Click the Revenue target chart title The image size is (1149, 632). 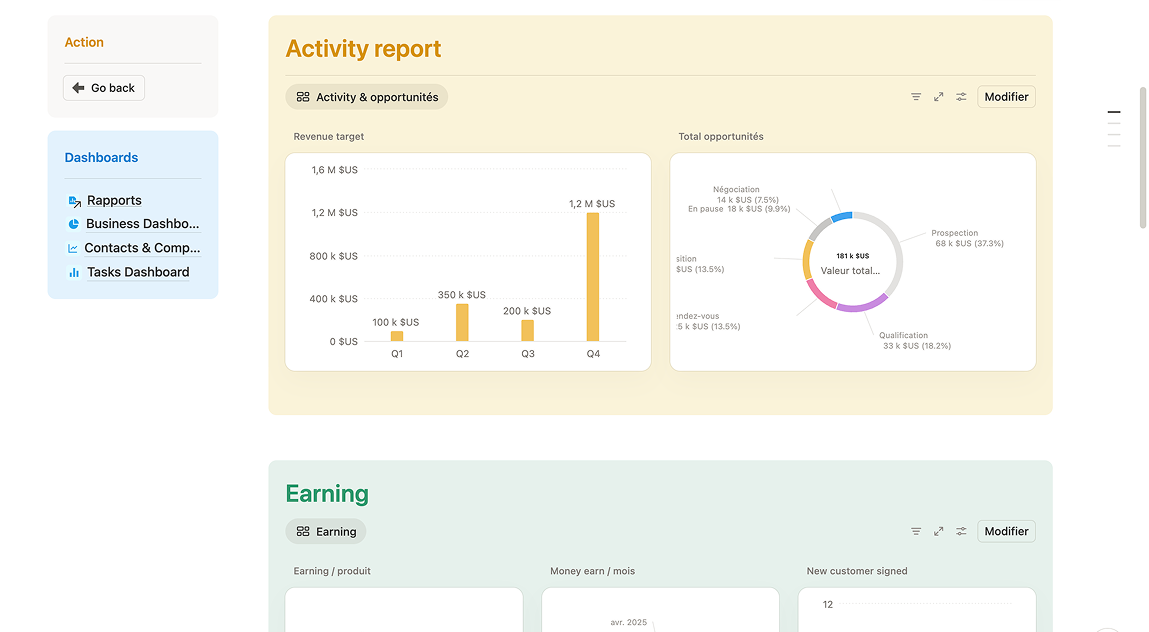point(328,136)
